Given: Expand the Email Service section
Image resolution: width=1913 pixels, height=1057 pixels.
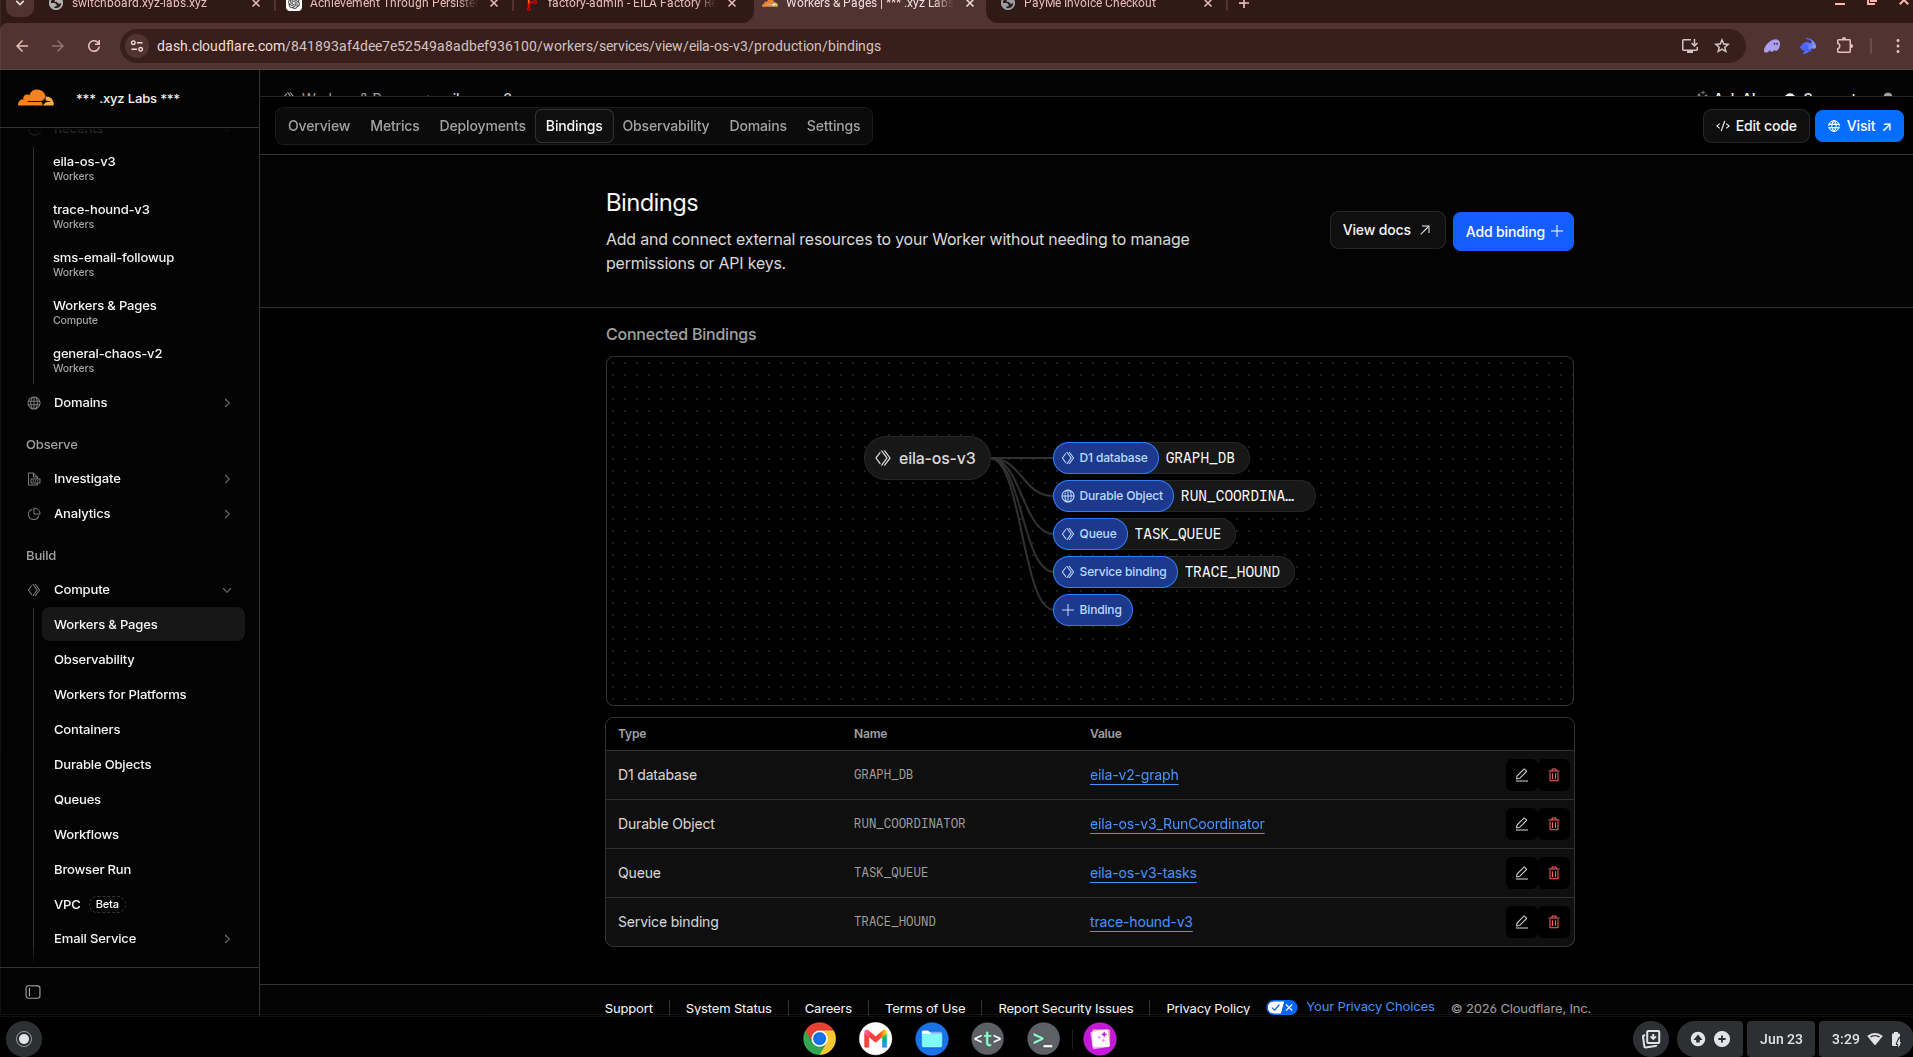Looking at the screenshot, I should pyautogui.click(x=143, y=939).
